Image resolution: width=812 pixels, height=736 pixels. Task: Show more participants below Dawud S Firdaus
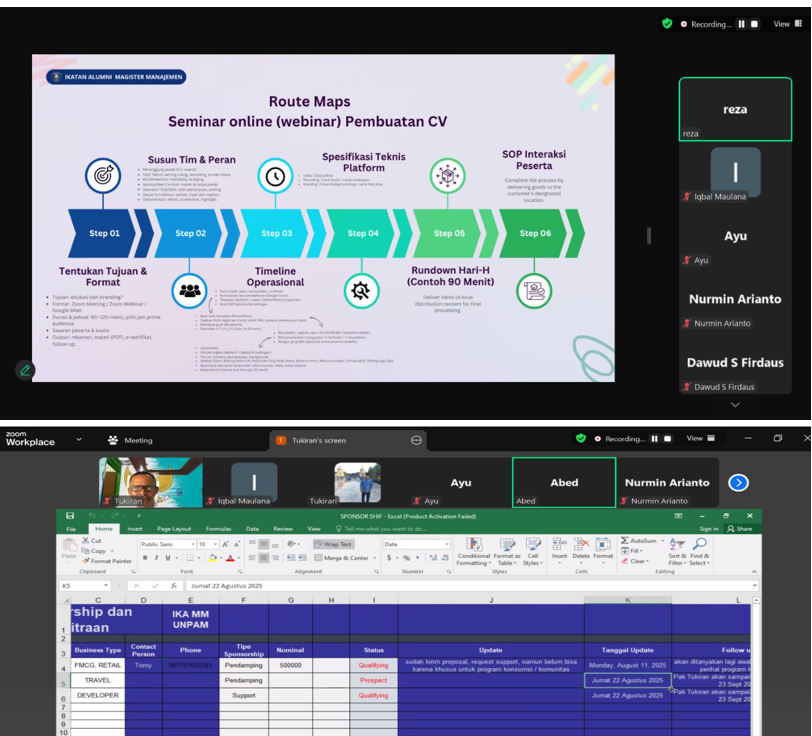[x=735, y=405]
